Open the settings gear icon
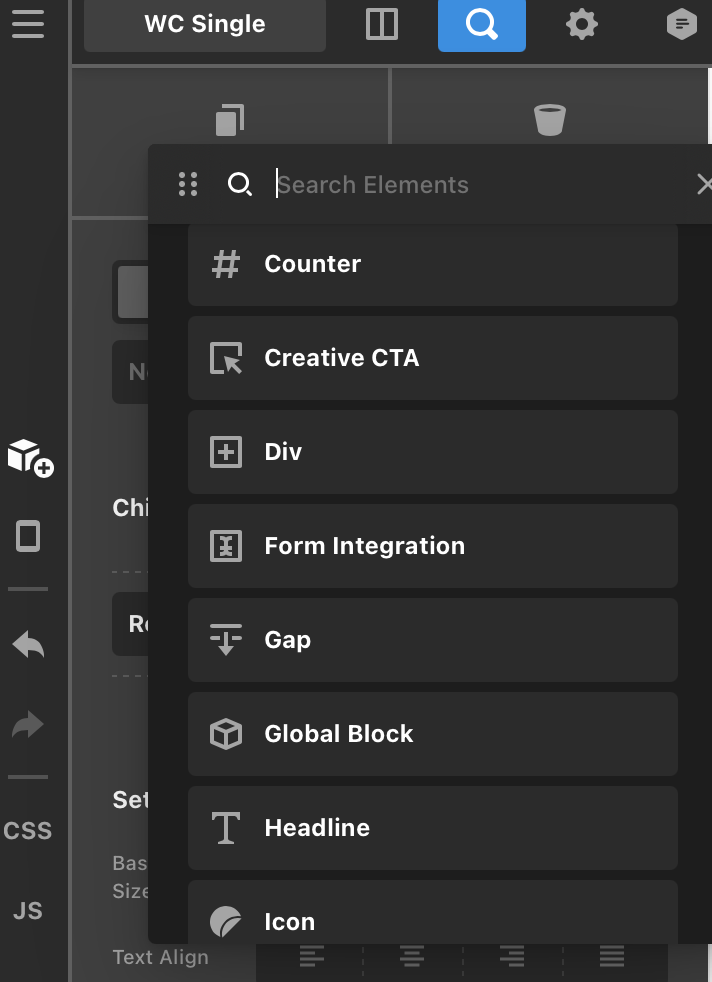 coord(582,24)
